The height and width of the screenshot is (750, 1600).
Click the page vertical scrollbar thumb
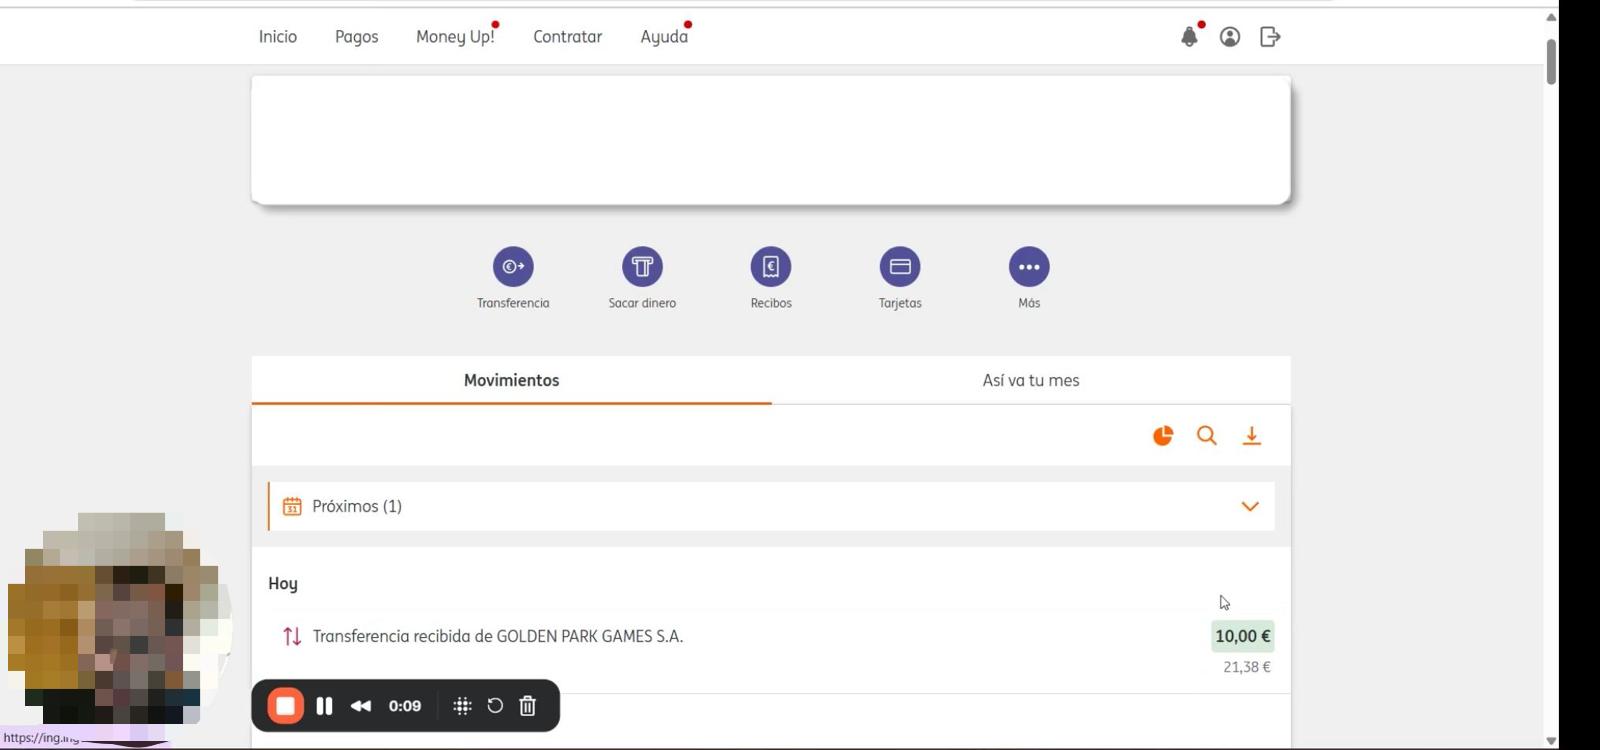(x=1551, y=62)
